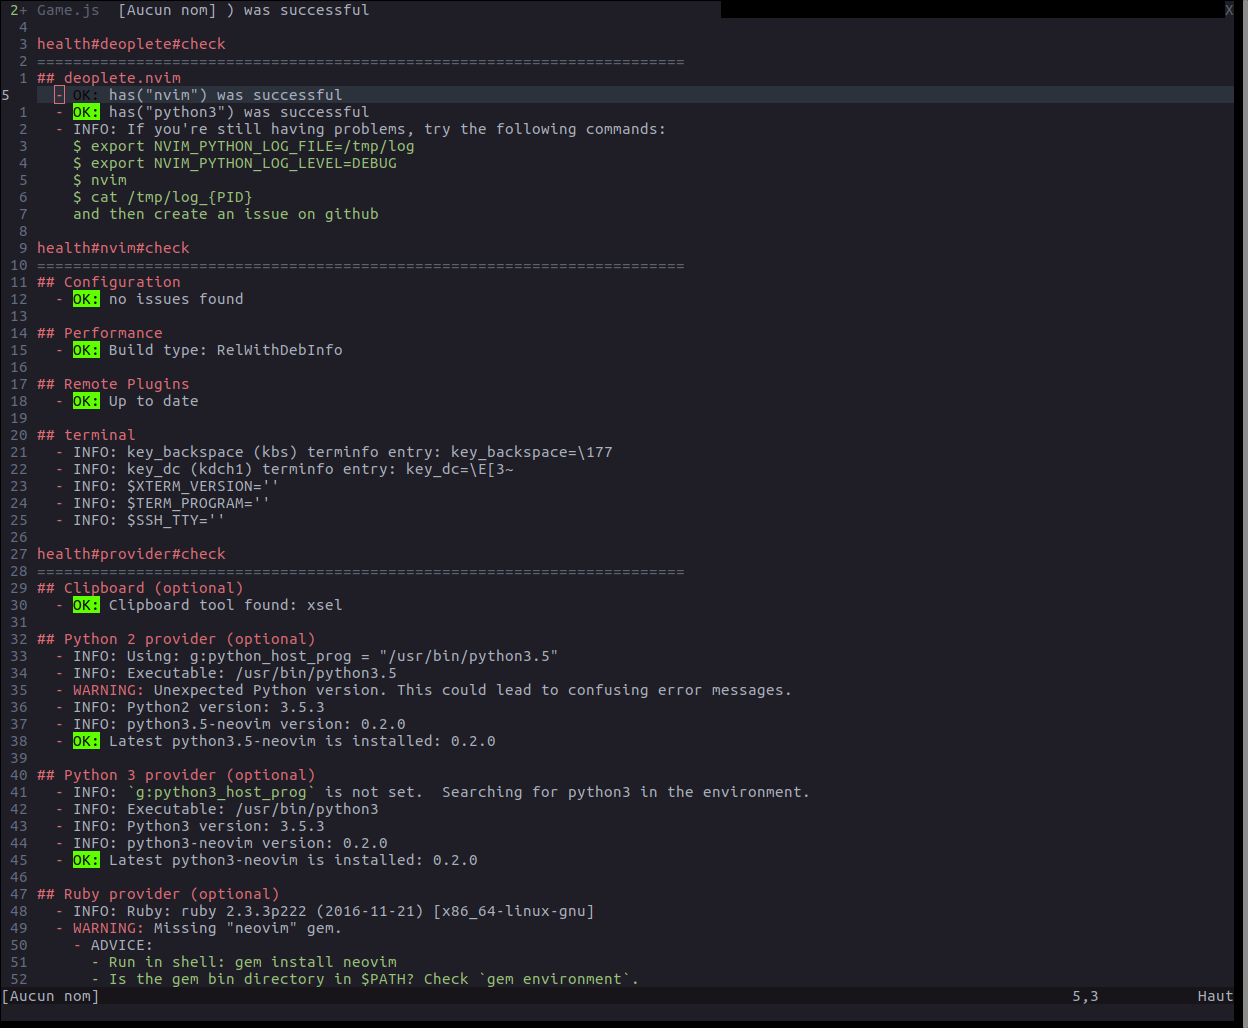Place cursor on '## Ruby provider (optional)'

point(158,894)
